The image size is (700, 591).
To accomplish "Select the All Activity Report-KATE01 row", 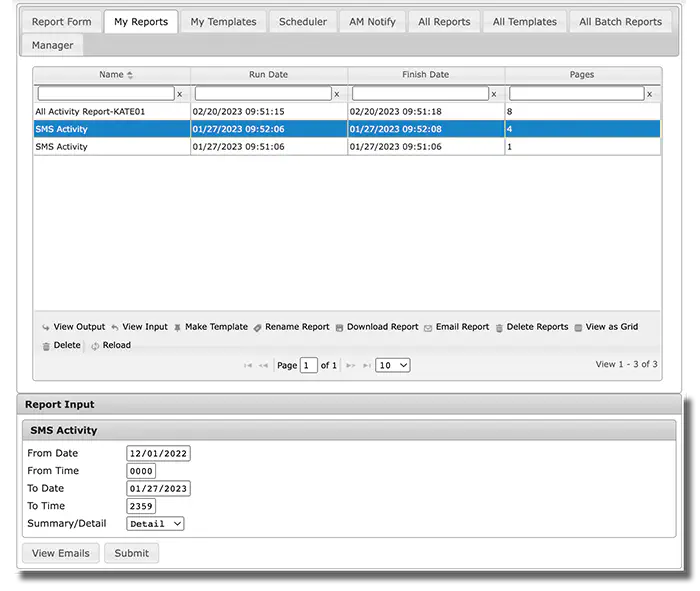I will (x=347, y=112).
